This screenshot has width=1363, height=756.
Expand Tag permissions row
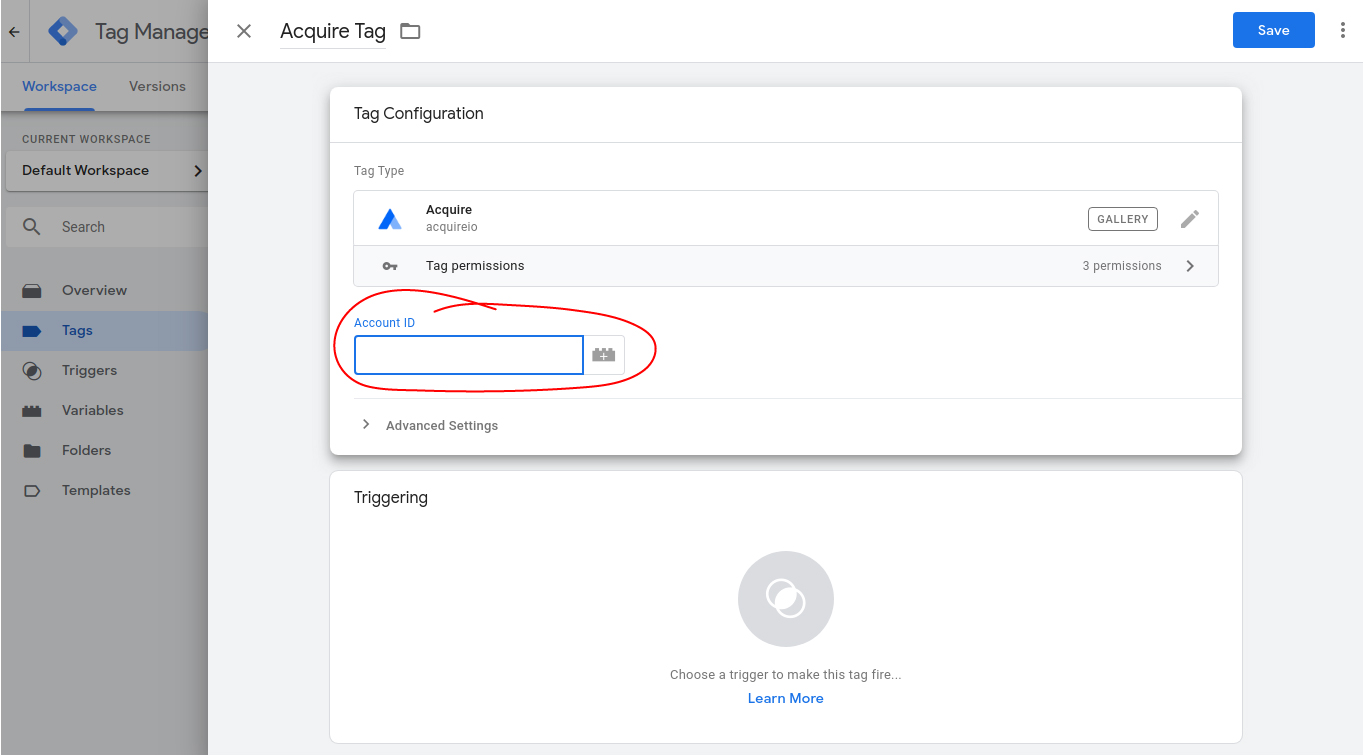[x=1189, y=266]
